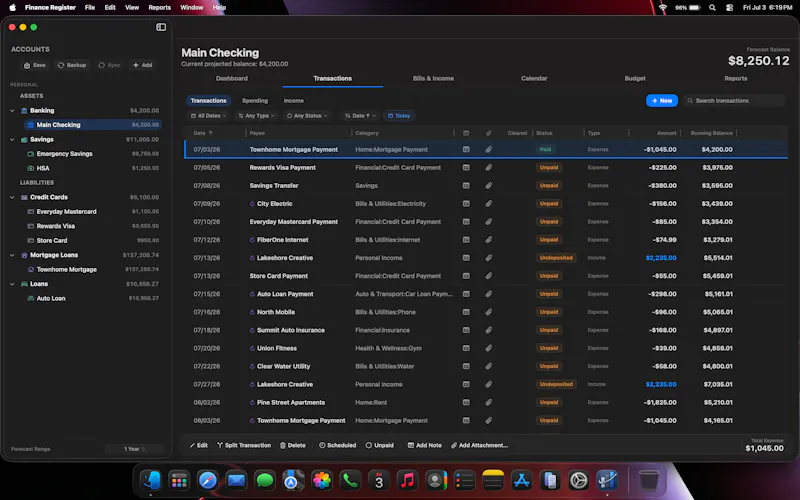Image resolution: width=800 pixels, height=500 pixels.
Task: Jump to Today filter toggle
Action: point(399,116)
